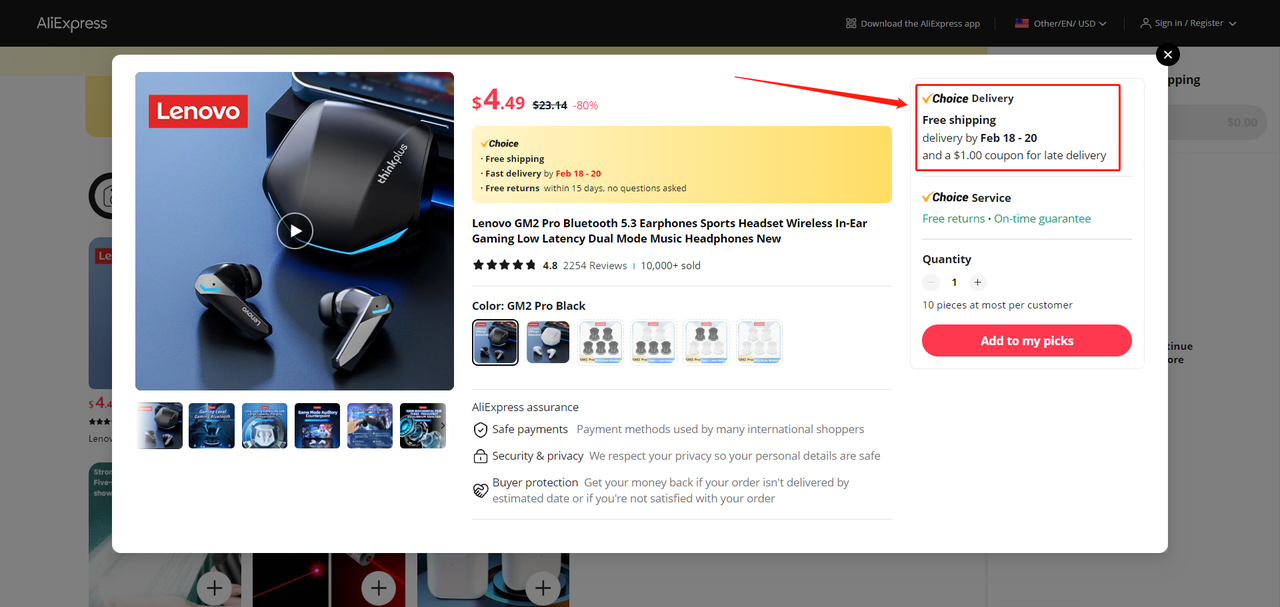Viewport: 1280px width, 607px height.
Task: Add bottom-left background product with plus icon
Action: click(x=214, y=587)
